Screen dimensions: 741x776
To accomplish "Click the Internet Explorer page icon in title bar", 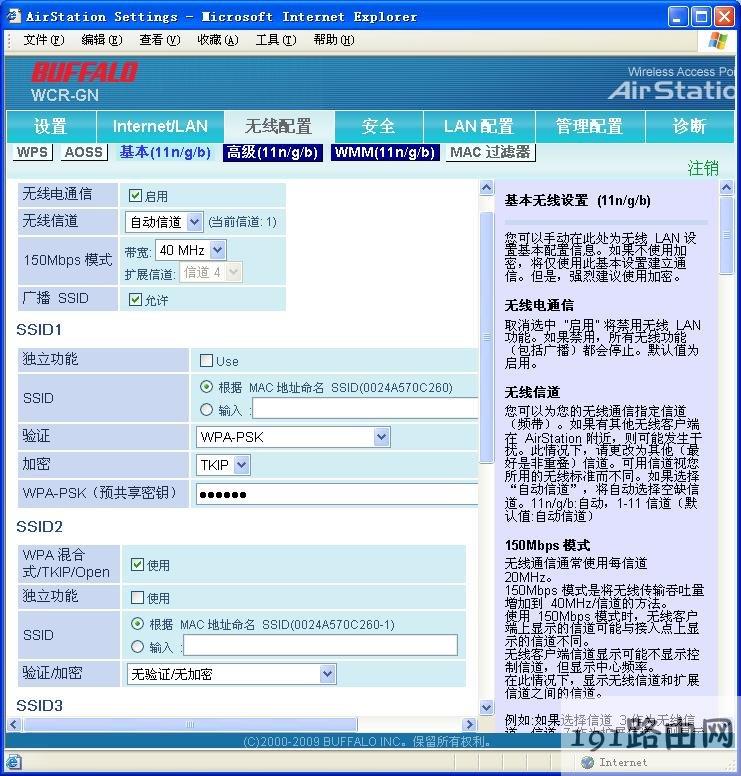I will click(x=13, y=16).
